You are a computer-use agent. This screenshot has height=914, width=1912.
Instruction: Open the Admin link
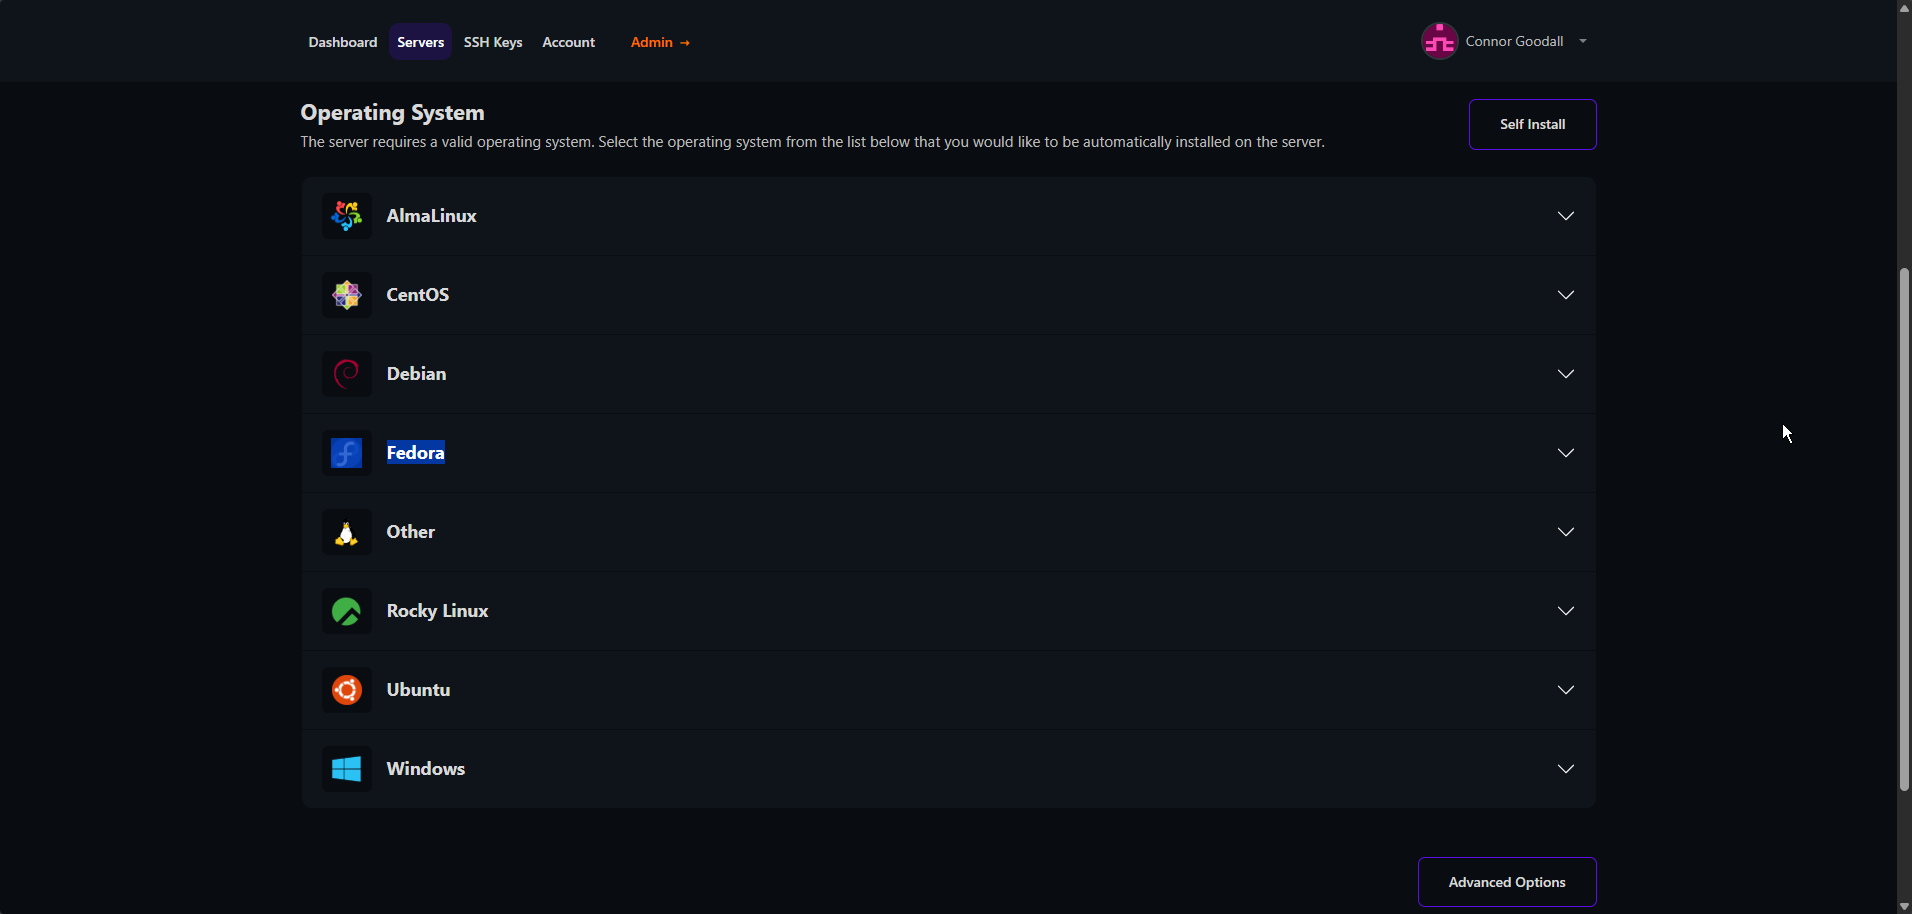pos(660,42)
